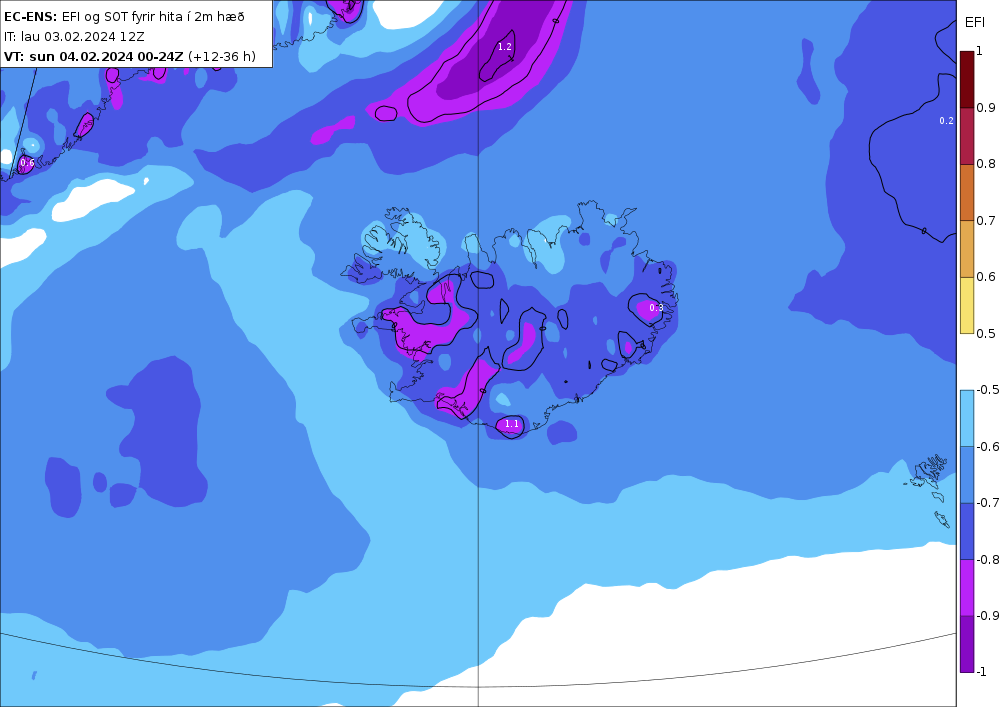Click the yellow legend swatch between 0.5 and 0.6
The width and height of the screenshot is (1000, 707).
pyautogui.click(x=967, y=305)
